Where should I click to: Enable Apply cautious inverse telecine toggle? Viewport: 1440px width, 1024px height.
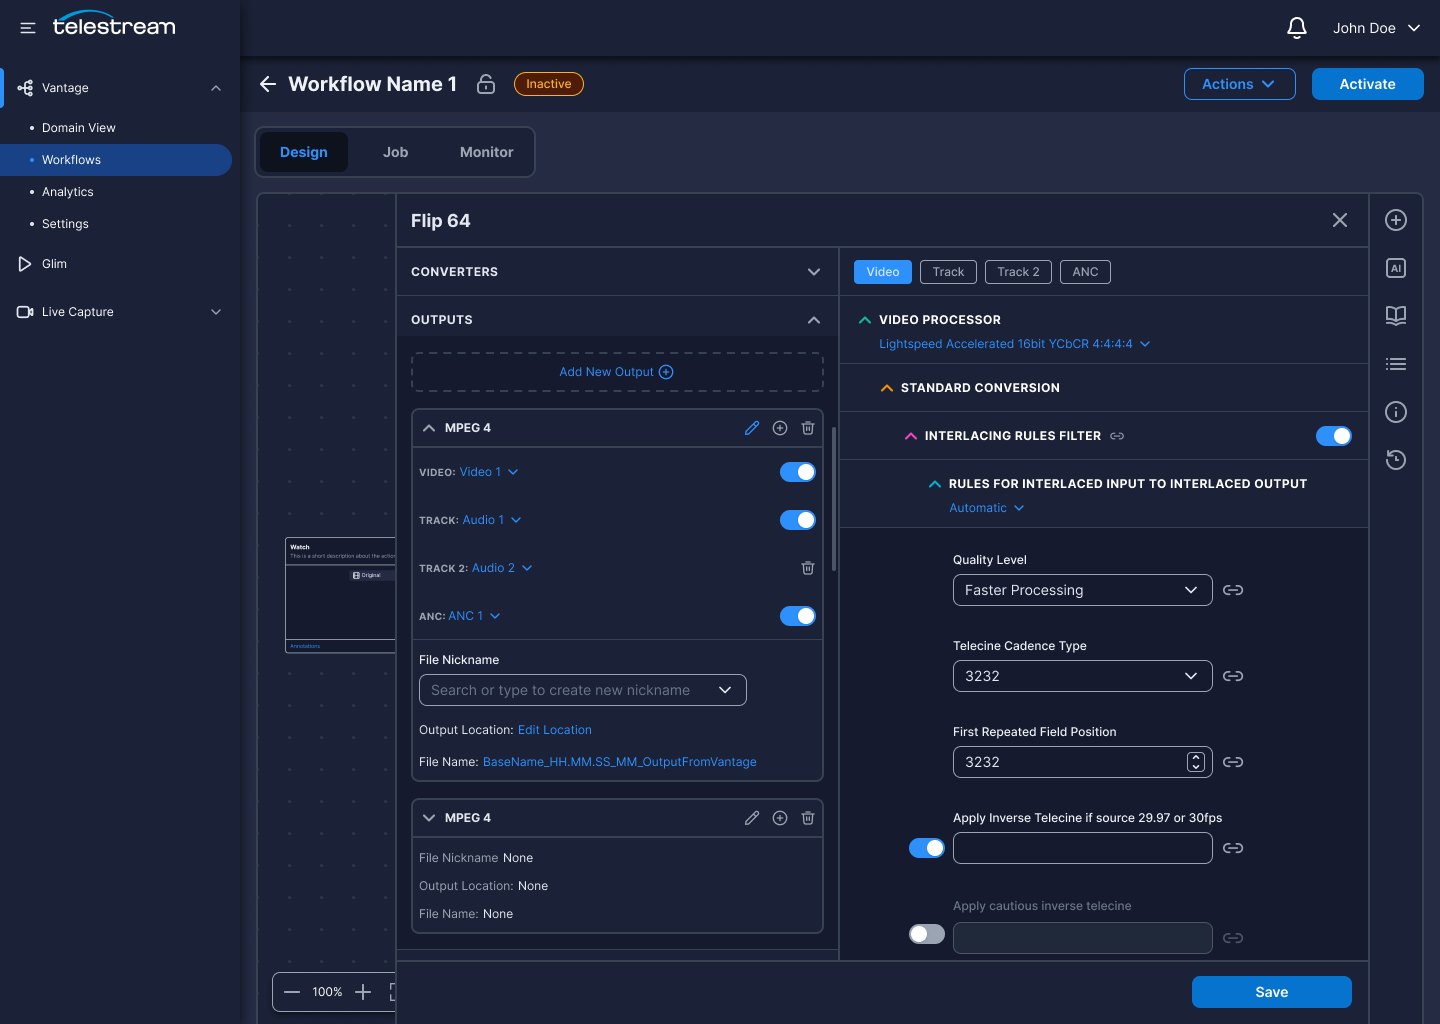927,934
